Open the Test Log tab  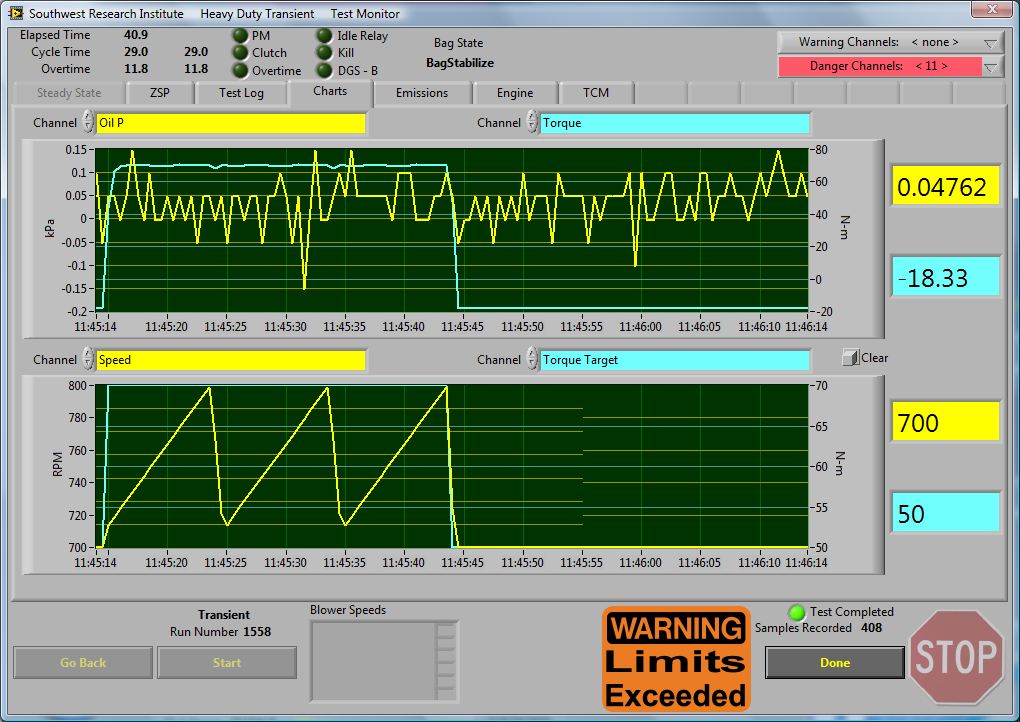(241, 93)
